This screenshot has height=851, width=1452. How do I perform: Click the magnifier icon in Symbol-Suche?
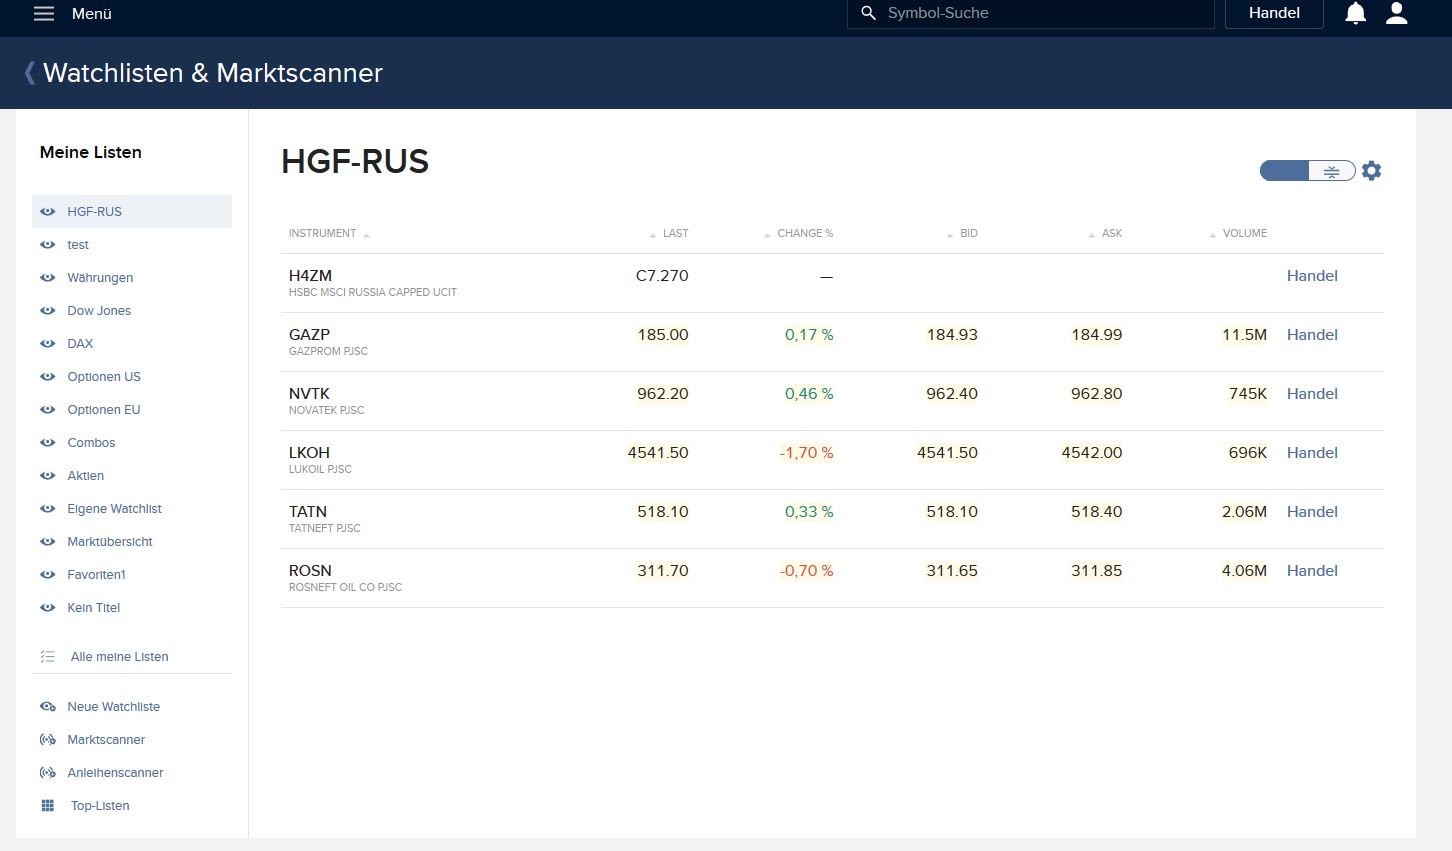[868, 13]
